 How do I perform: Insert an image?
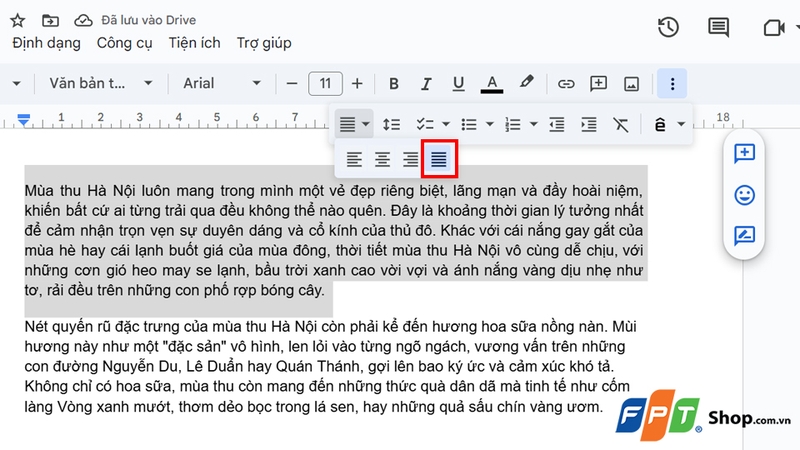631,84
